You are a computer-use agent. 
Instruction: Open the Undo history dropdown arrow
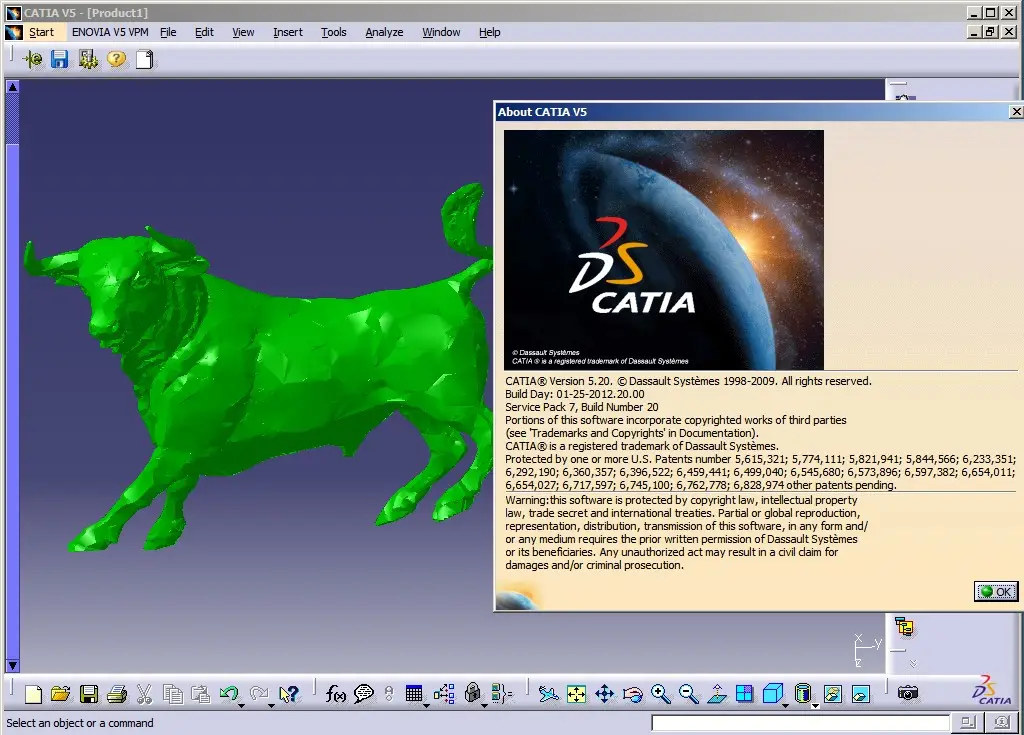241,706
